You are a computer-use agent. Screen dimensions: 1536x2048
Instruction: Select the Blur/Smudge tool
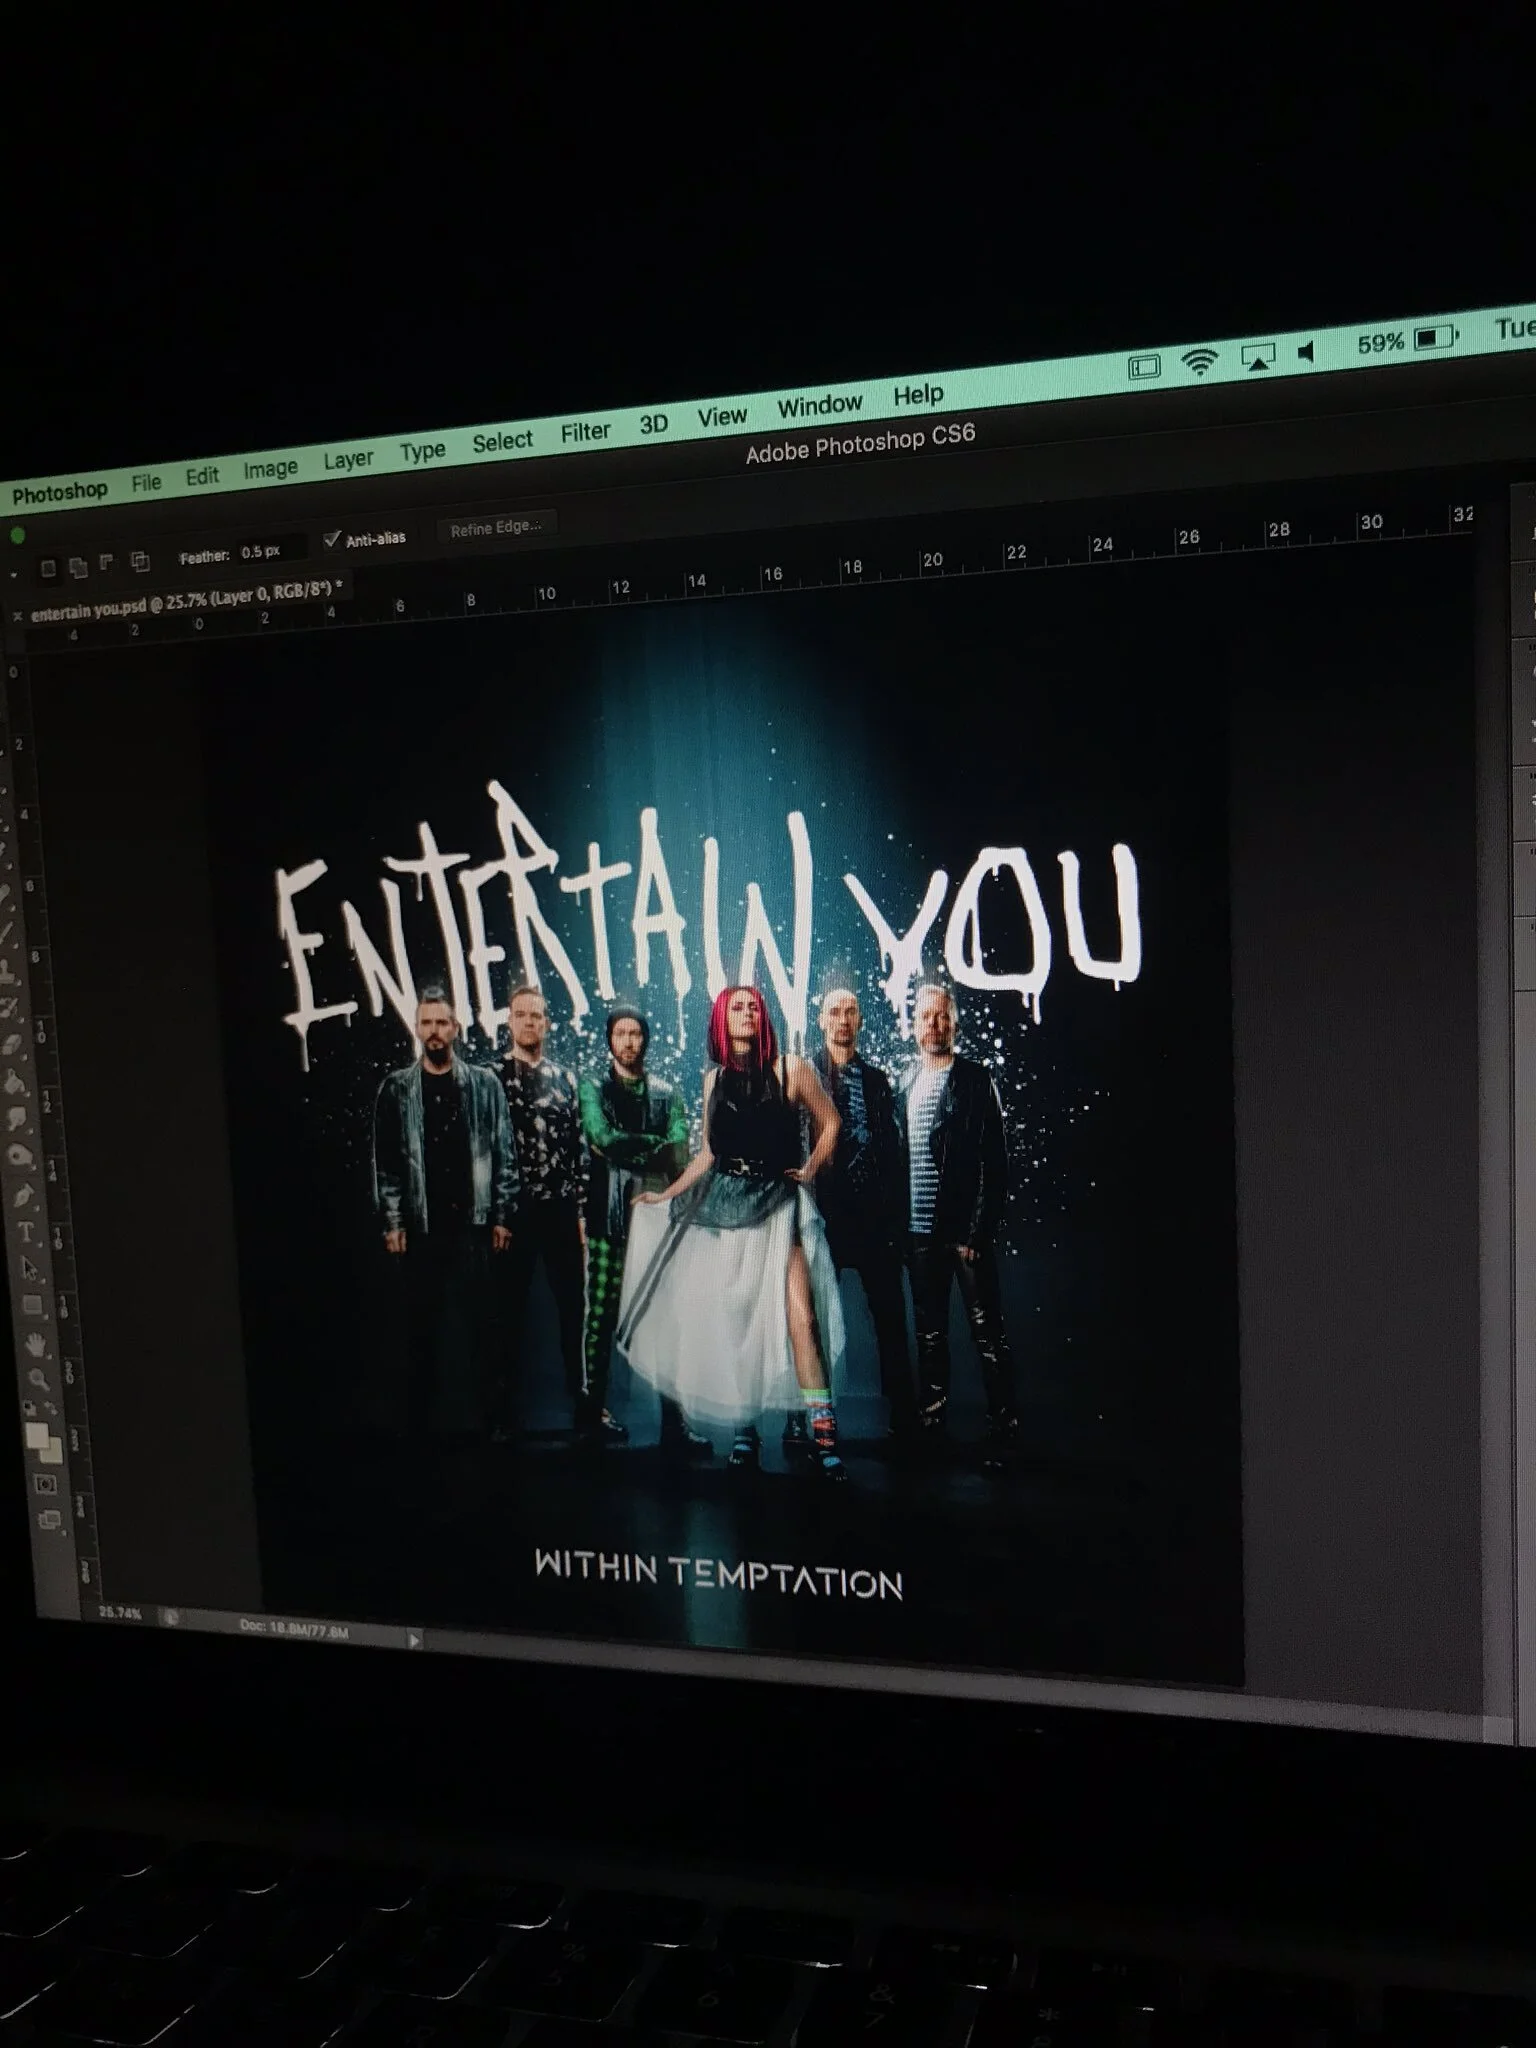click(16, 1117)
